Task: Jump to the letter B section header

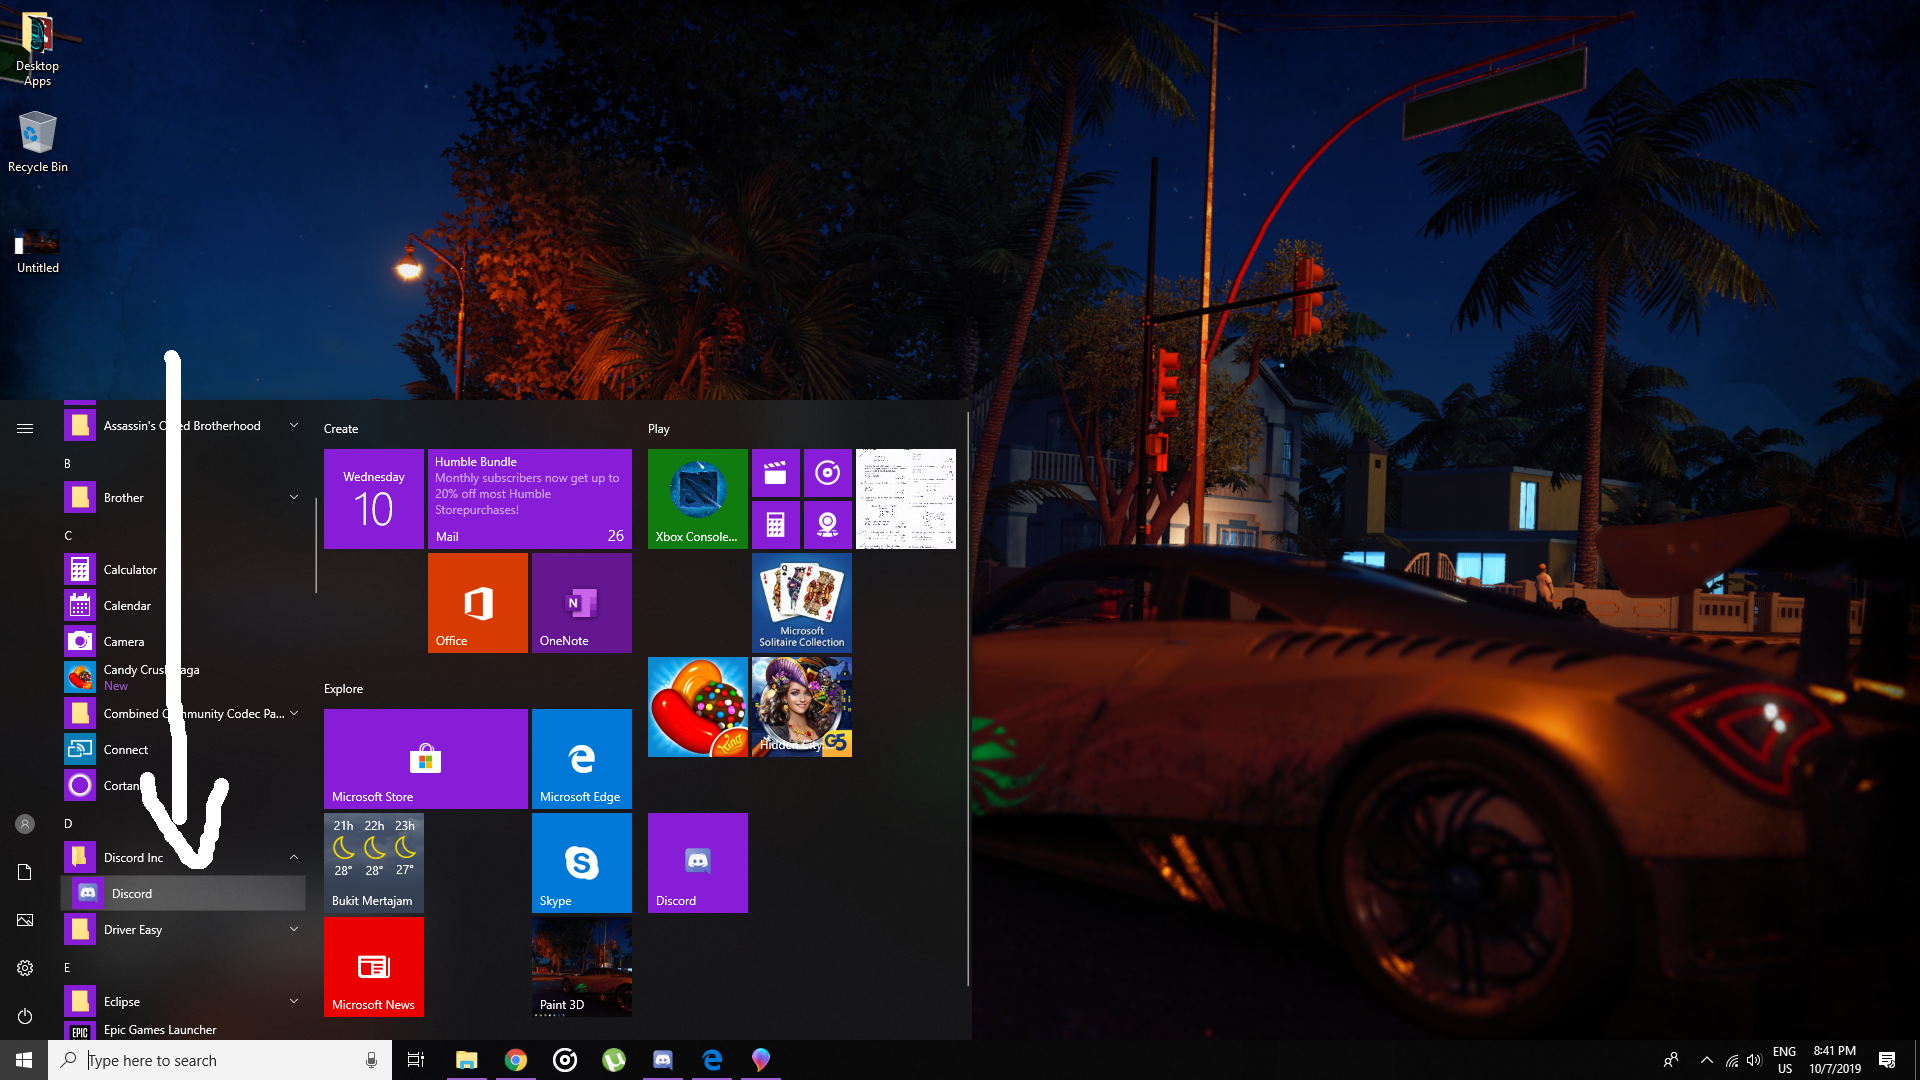Action: pos(68,464)
